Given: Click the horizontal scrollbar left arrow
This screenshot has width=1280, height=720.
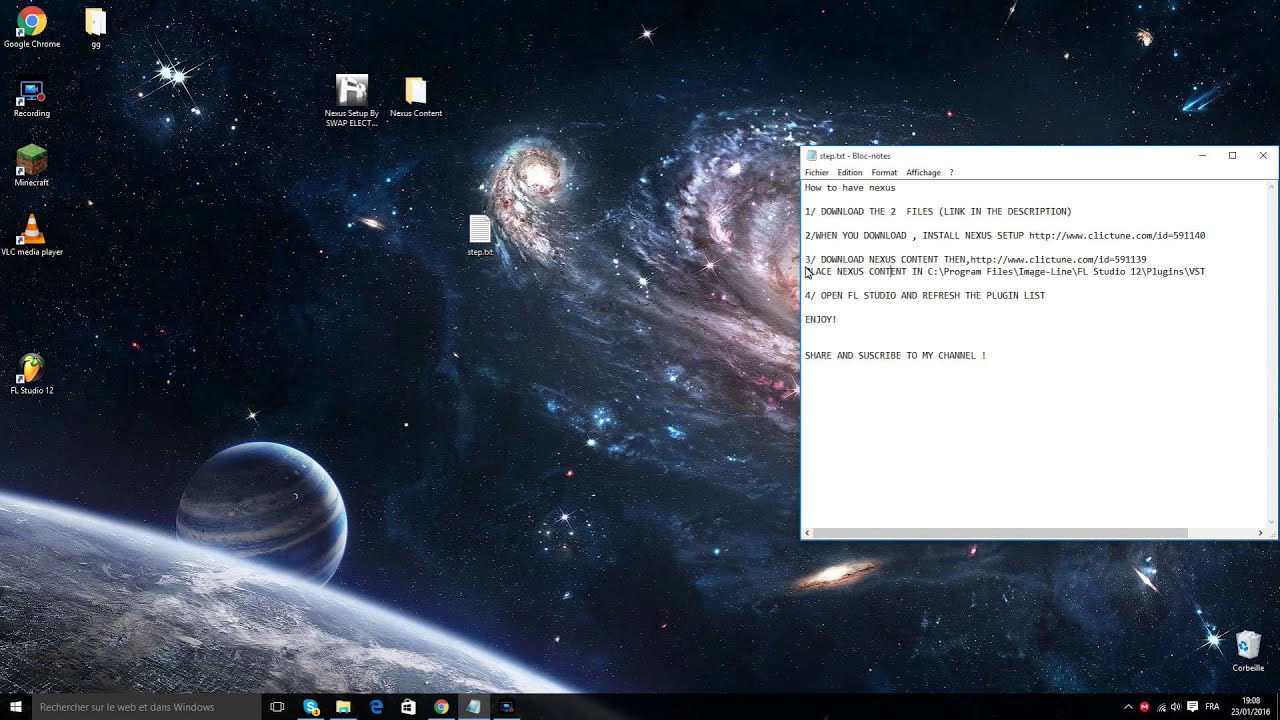Looking at the screenshot, I should pyautogui.click(x=808, y=533).
